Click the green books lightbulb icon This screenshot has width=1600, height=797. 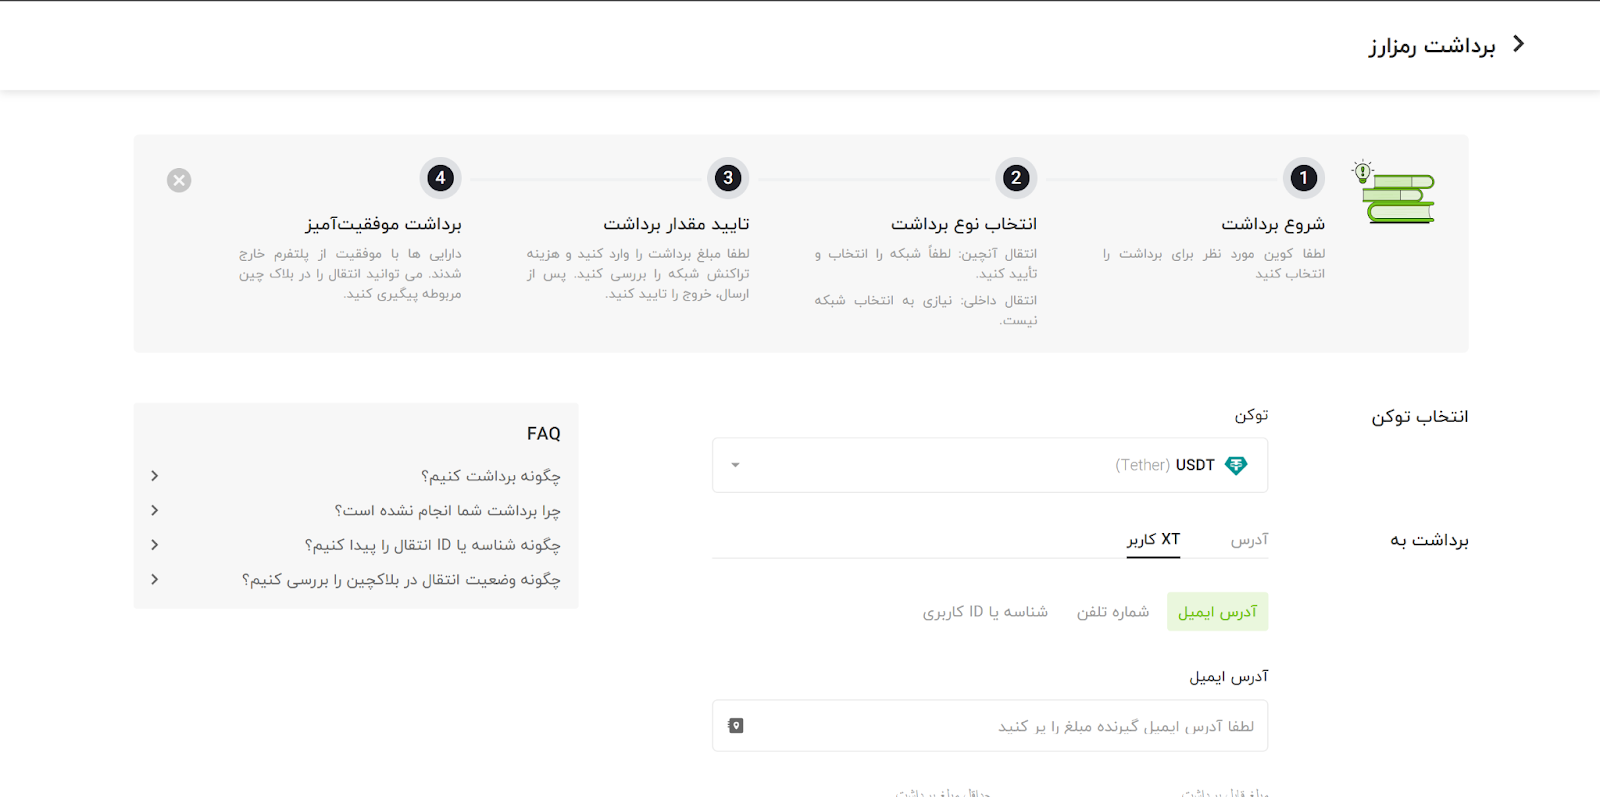[1396, 194]
